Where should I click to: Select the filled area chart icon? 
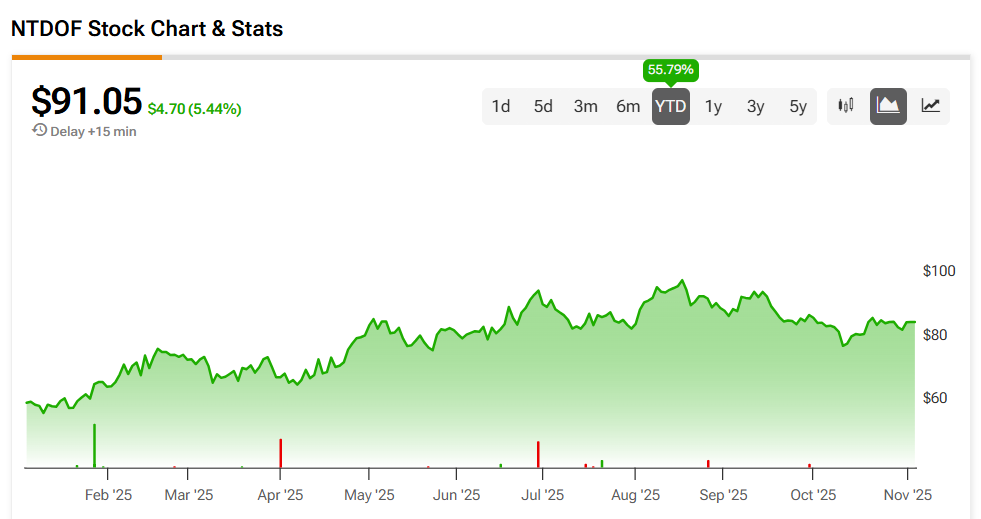[888, 106]
